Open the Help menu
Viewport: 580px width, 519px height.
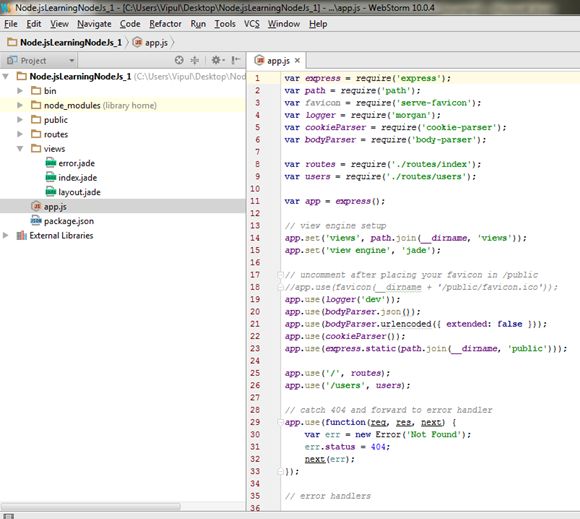click(x=318, y=24)
